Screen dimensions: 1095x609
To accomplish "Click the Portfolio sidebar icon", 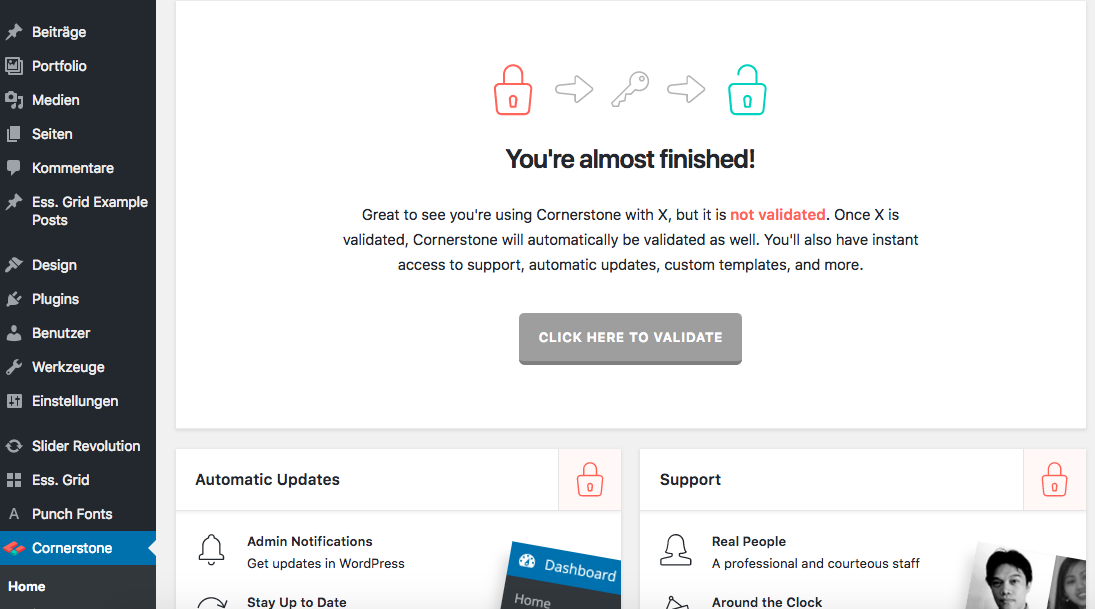I will pyautogui.click(x=14, y=66).
